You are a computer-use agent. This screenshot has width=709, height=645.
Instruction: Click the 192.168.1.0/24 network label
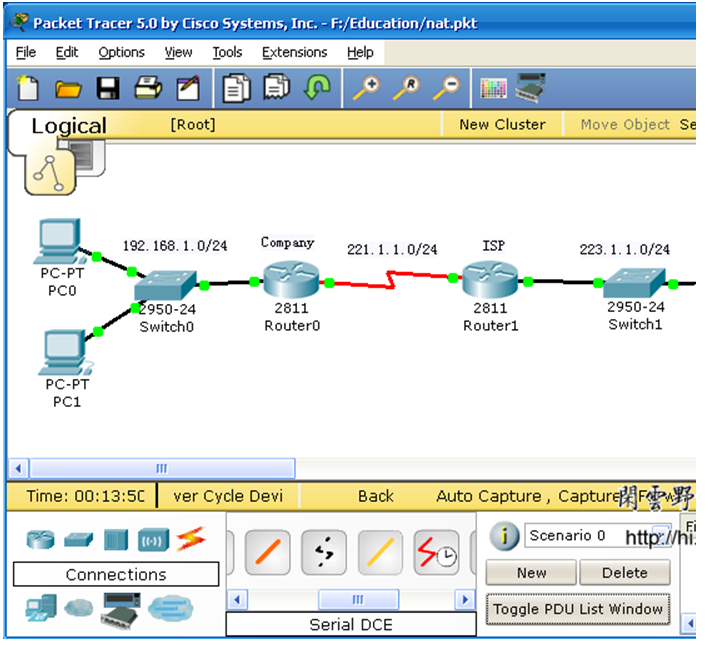pos(175,246)
